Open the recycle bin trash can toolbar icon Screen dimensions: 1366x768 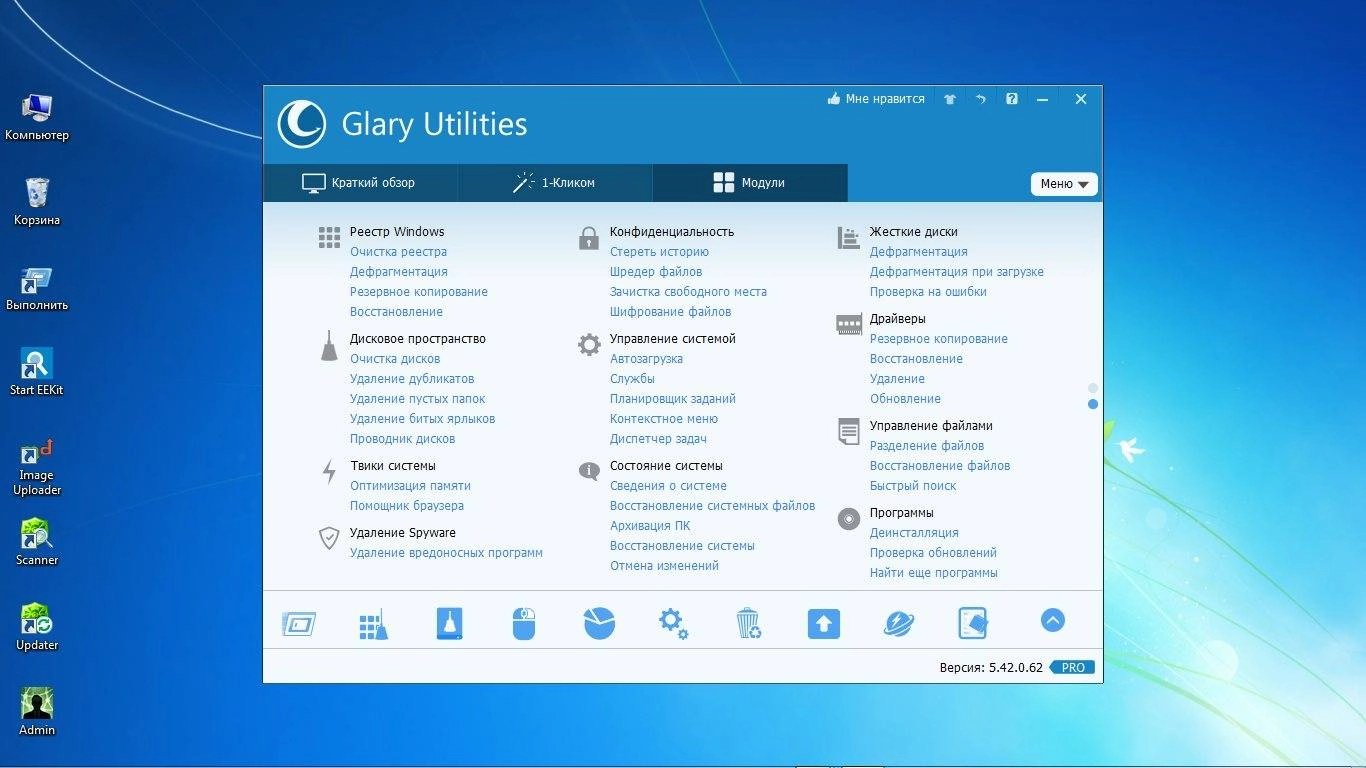pos(748,623)
